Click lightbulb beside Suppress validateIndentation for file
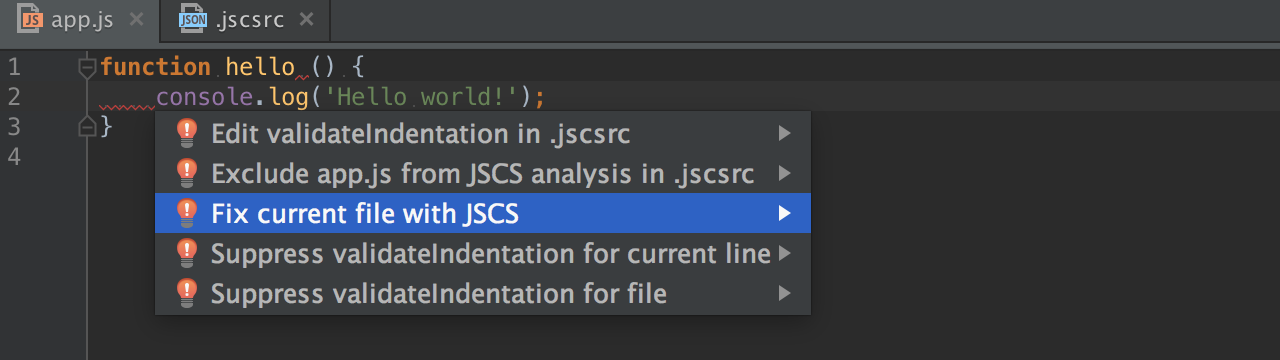 pyautogui.click(x=187, y=293)
